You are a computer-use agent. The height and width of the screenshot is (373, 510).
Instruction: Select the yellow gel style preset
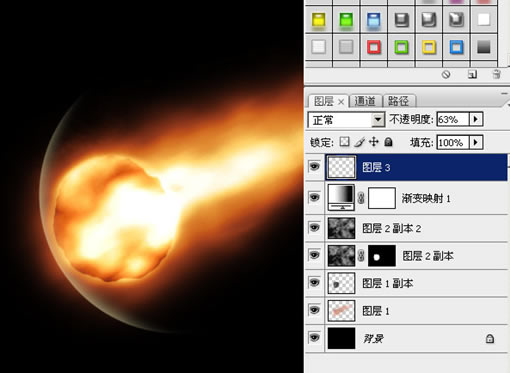click(318, 20)
